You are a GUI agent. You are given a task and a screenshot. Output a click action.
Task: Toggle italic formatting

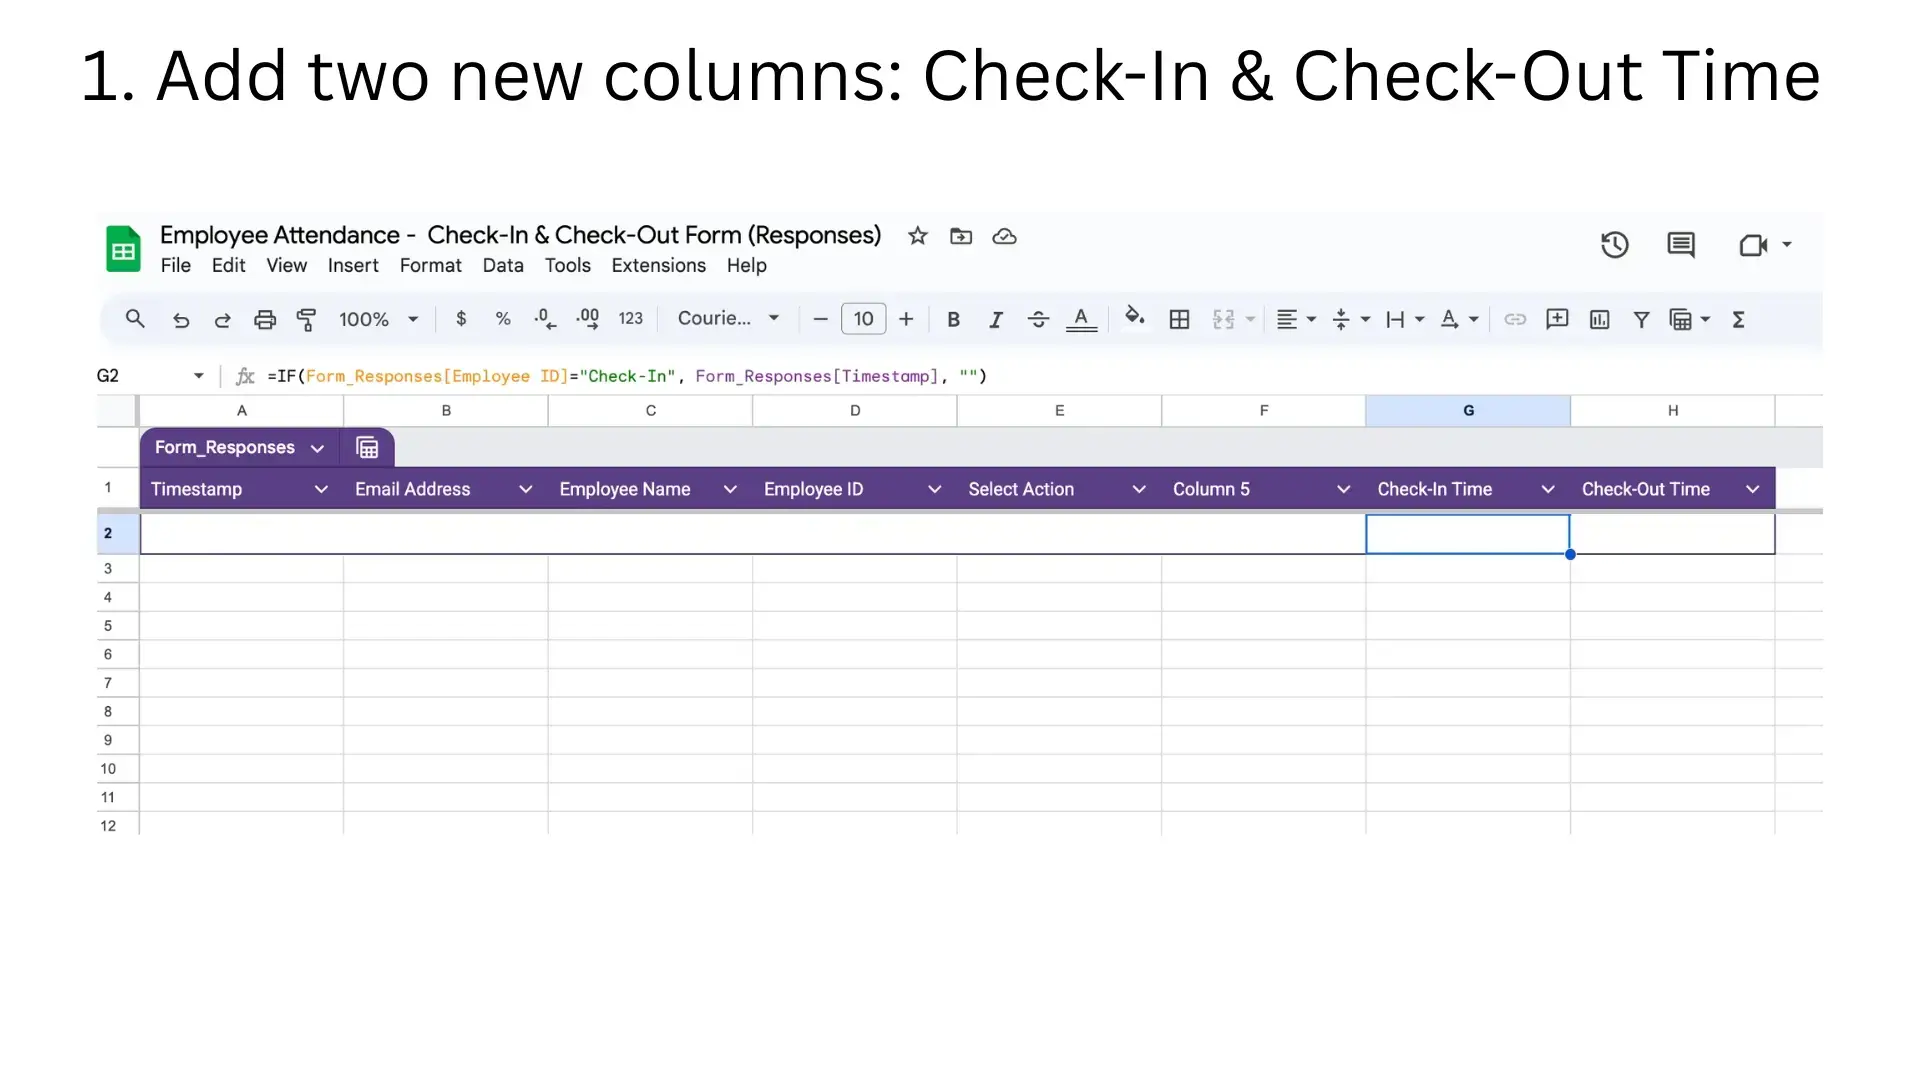pyautogui.click(x=996, y=319)
